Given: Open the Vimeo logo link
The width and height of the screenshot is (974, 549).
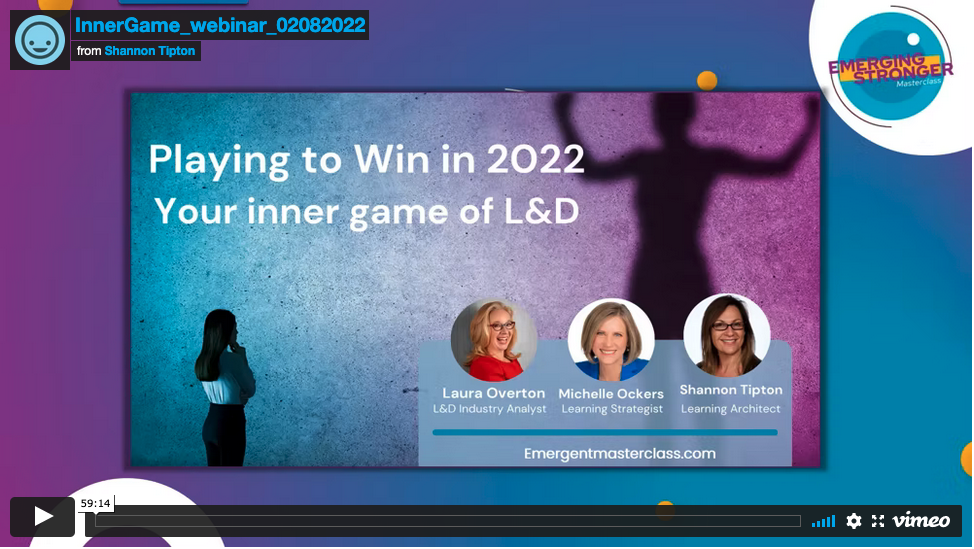Looking at the screenshot, I should (x=921, y=520).
